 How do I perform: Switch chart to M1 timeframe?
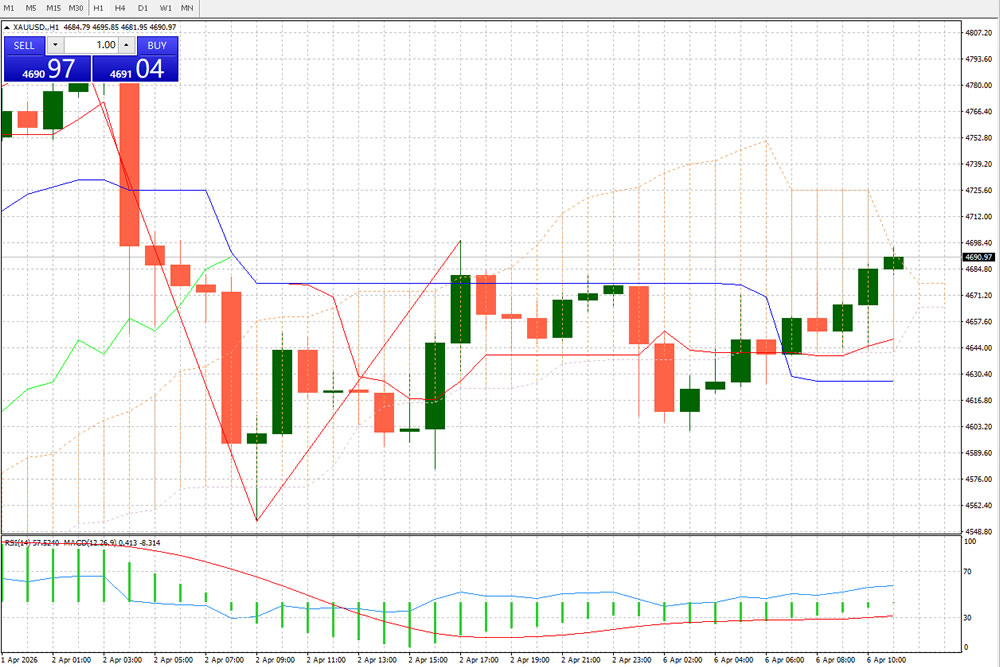click(x=10, y=8)
